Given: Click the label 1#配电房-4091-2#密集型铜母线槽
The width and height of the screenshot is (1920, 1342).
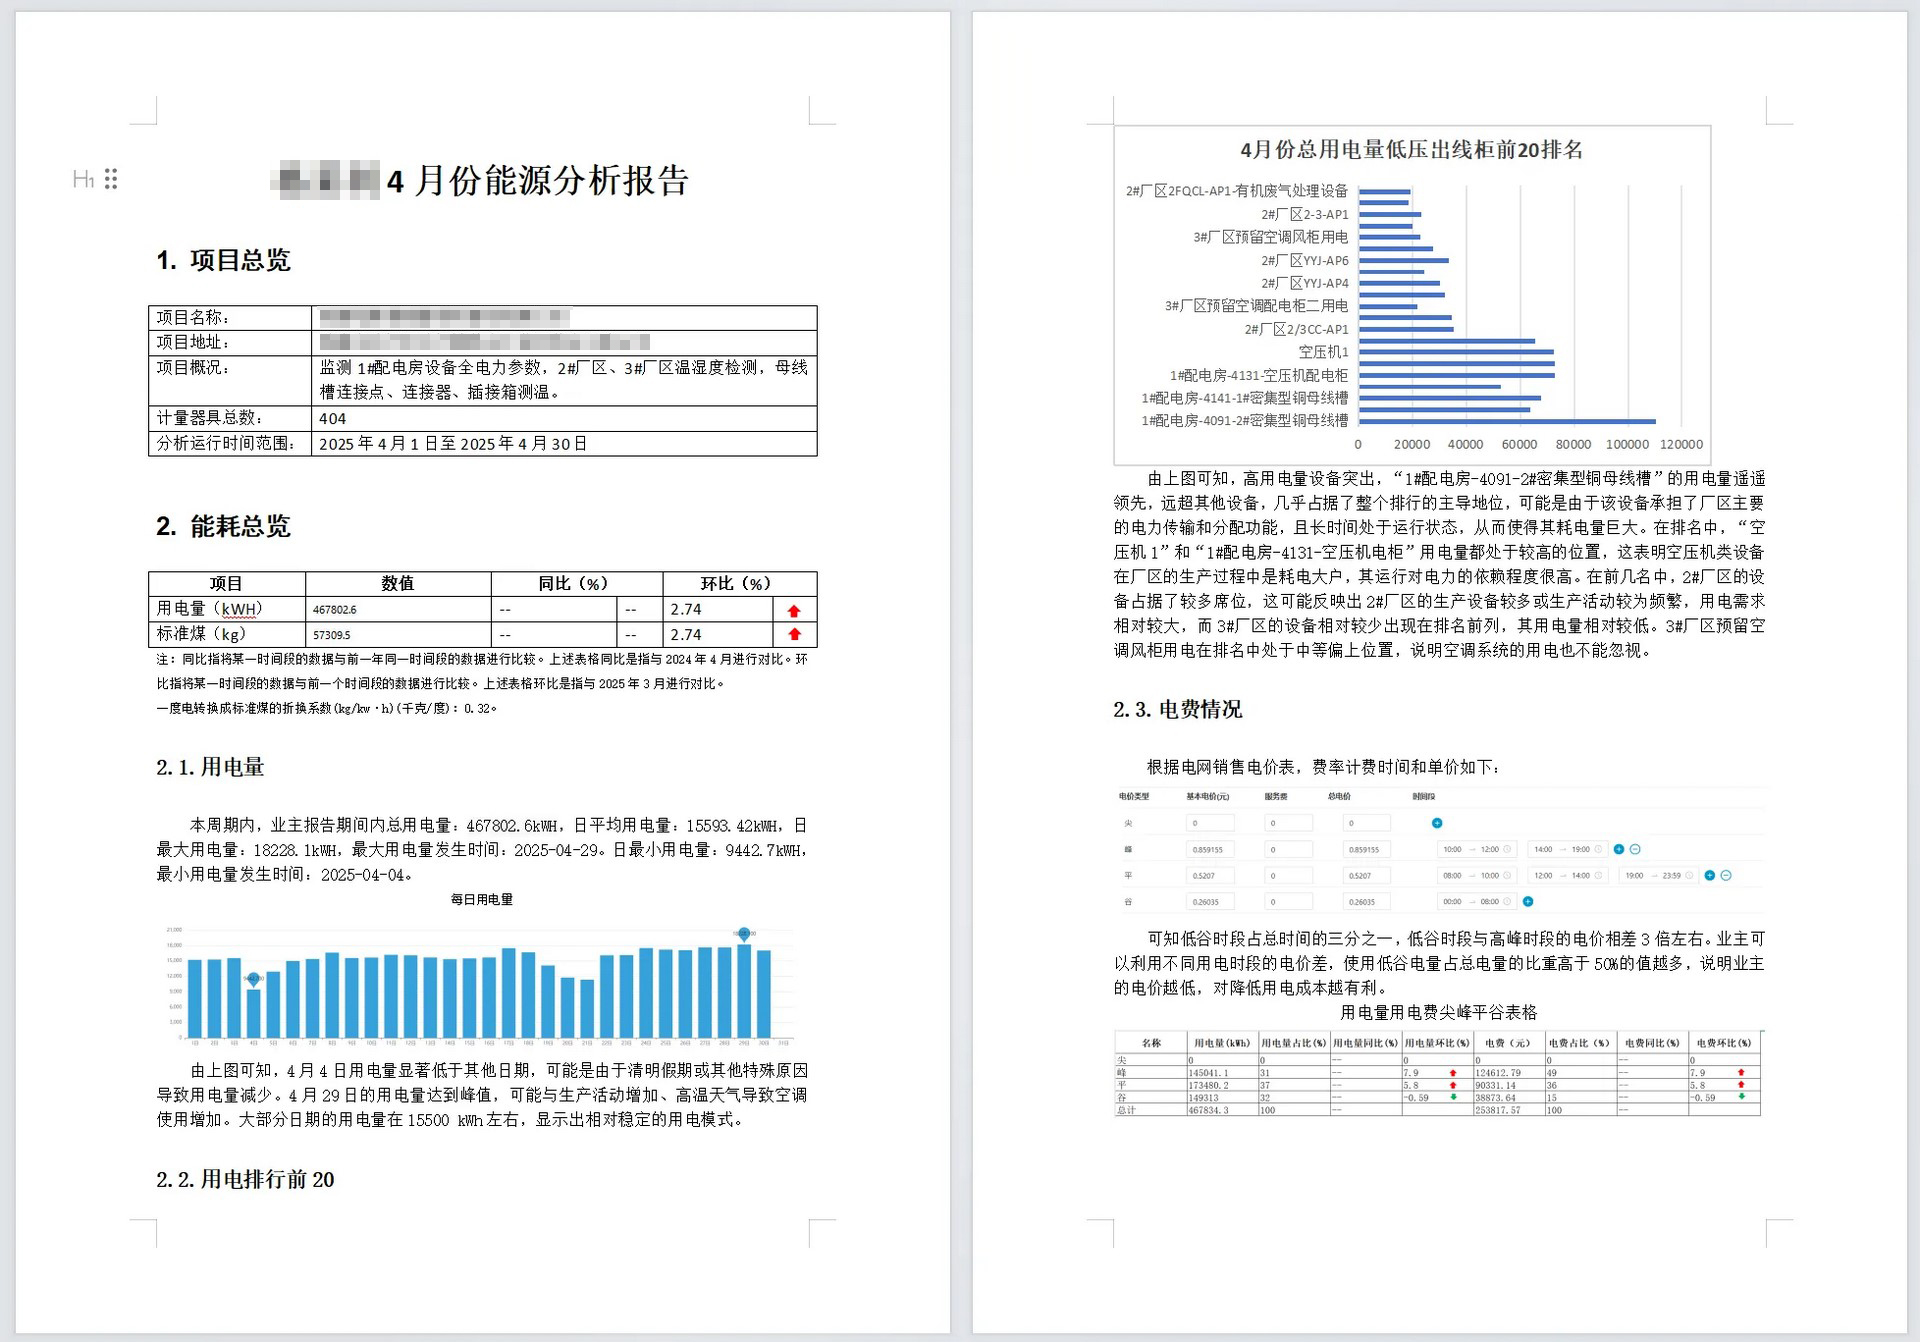Looking at the screenshot, I should 1245,420.
